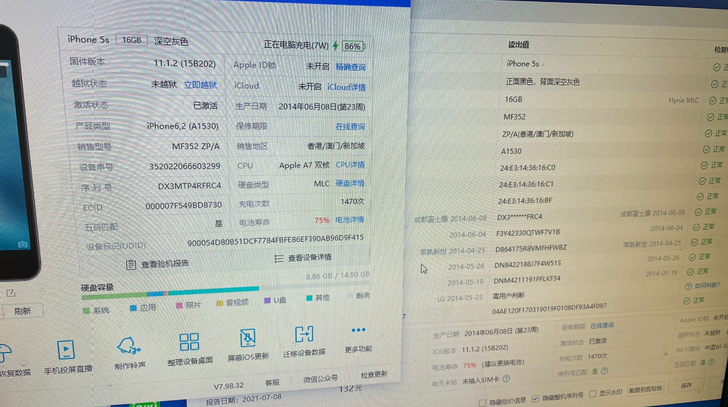Click the 保存 button in report window
Image resolution: width=728 pixels, height=407 pixels.
point(686,386)
